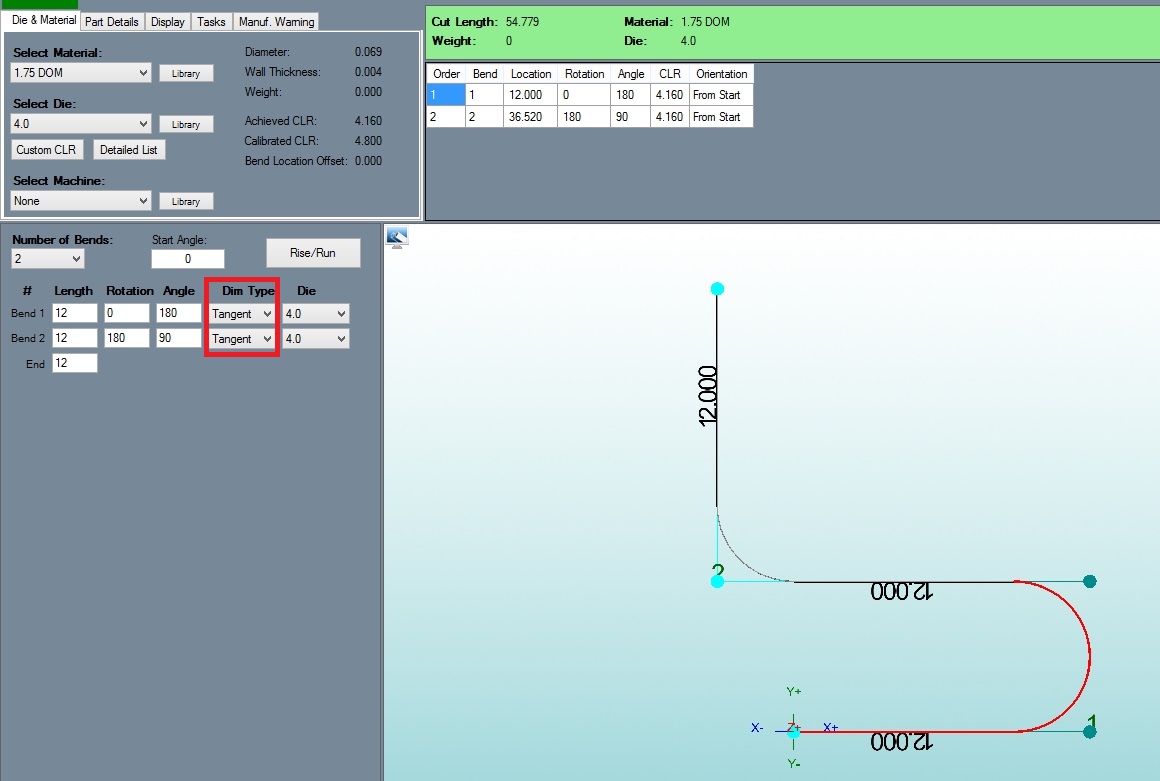The image size is (1160, 781).
Task: Open the machine Library button
Action: click(186, 201)
